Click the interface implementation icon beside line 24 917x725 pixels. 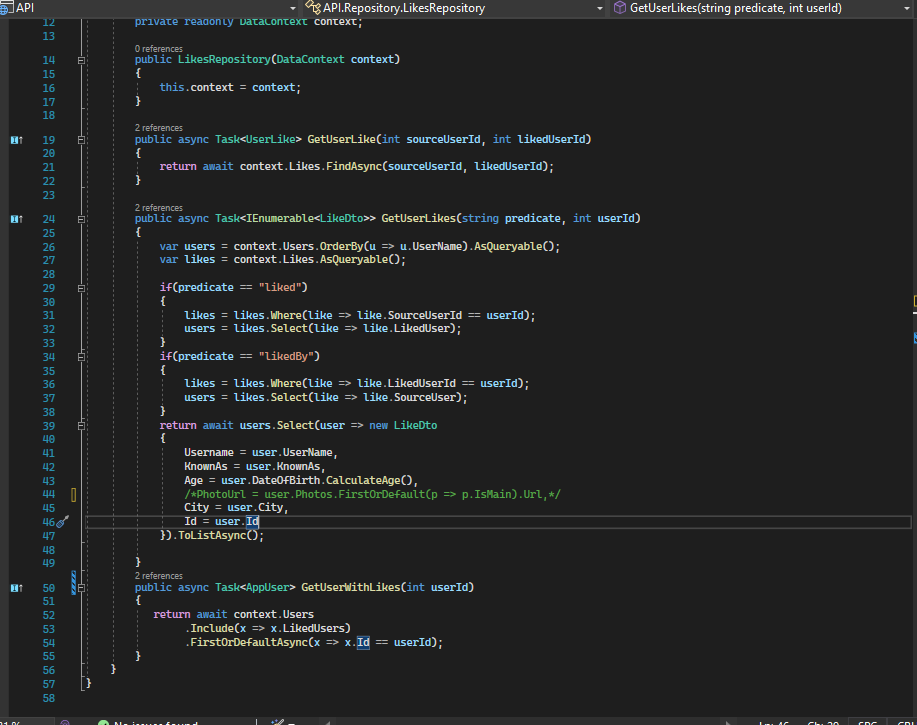16,218
